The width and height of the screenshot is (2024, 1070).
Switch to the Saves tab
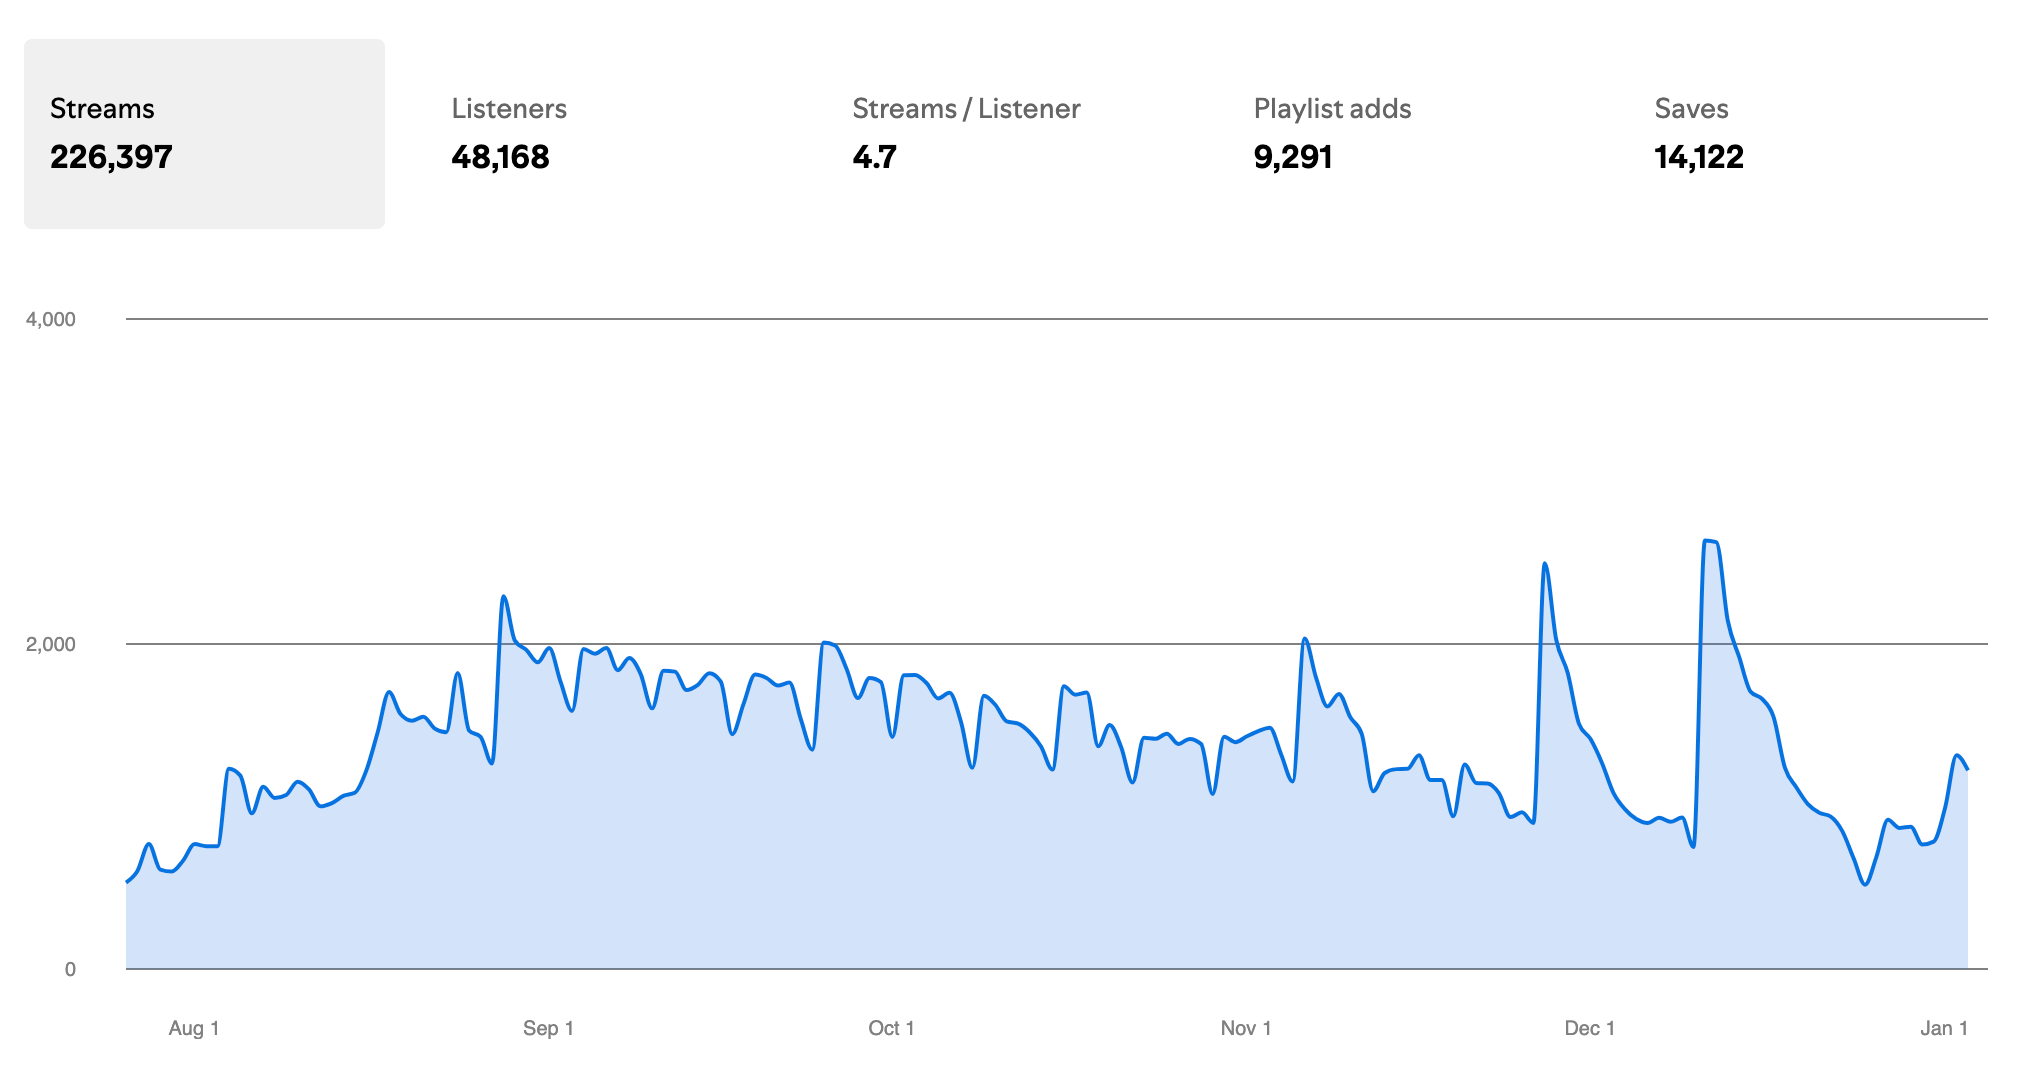tap(1698, 134)
